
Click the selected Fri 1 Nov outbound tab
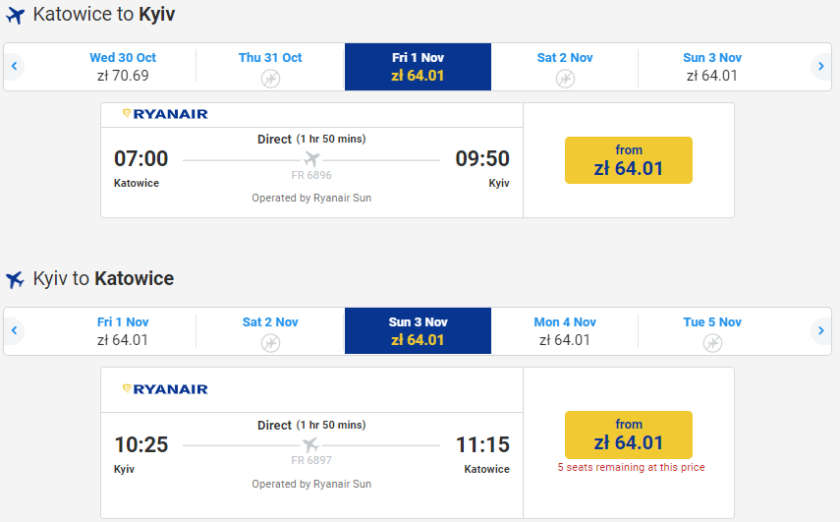coord(418,67)
